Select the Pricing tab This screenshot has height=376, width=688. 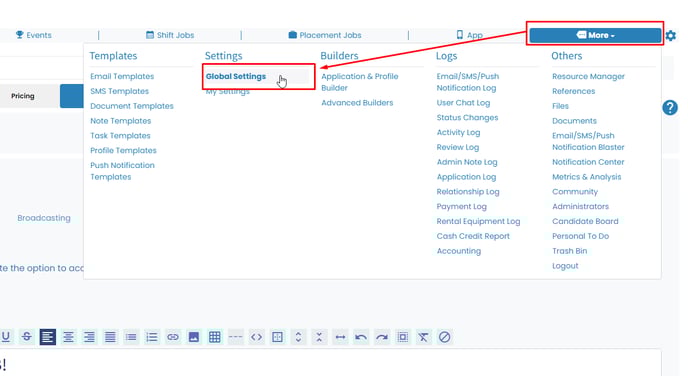(x=23, y=96)
